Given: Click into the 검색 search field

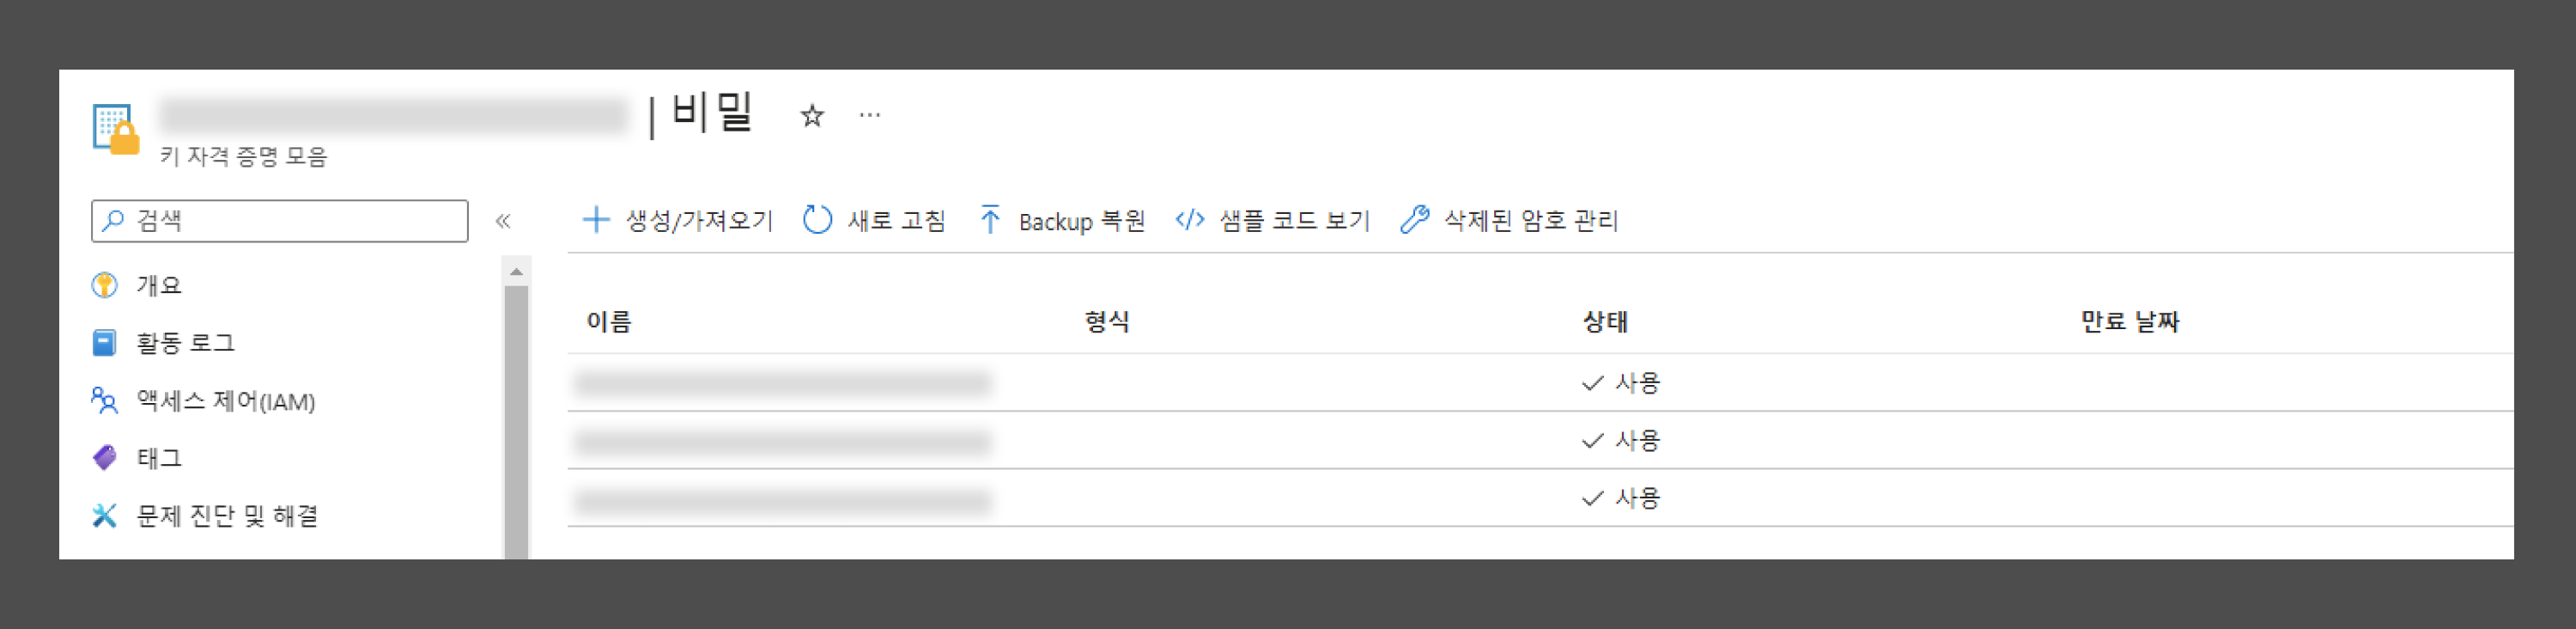Looking at the screenshot, I should tap(280, 221).
